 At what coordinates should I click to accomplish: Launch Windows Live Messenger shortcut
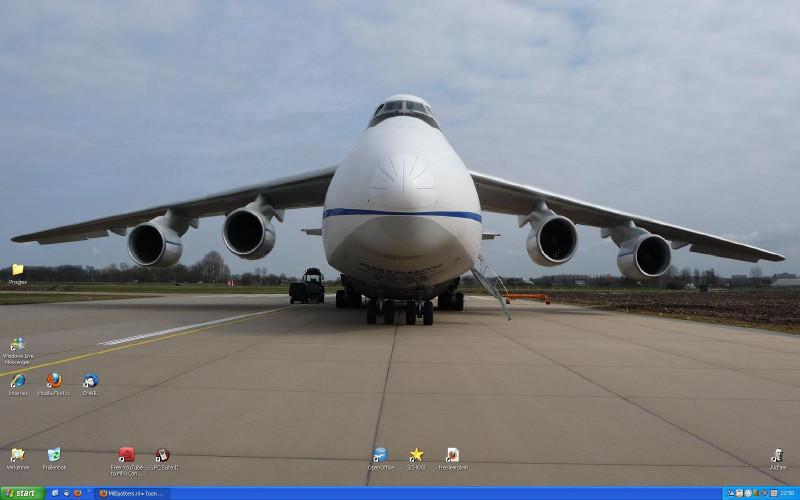17,344
